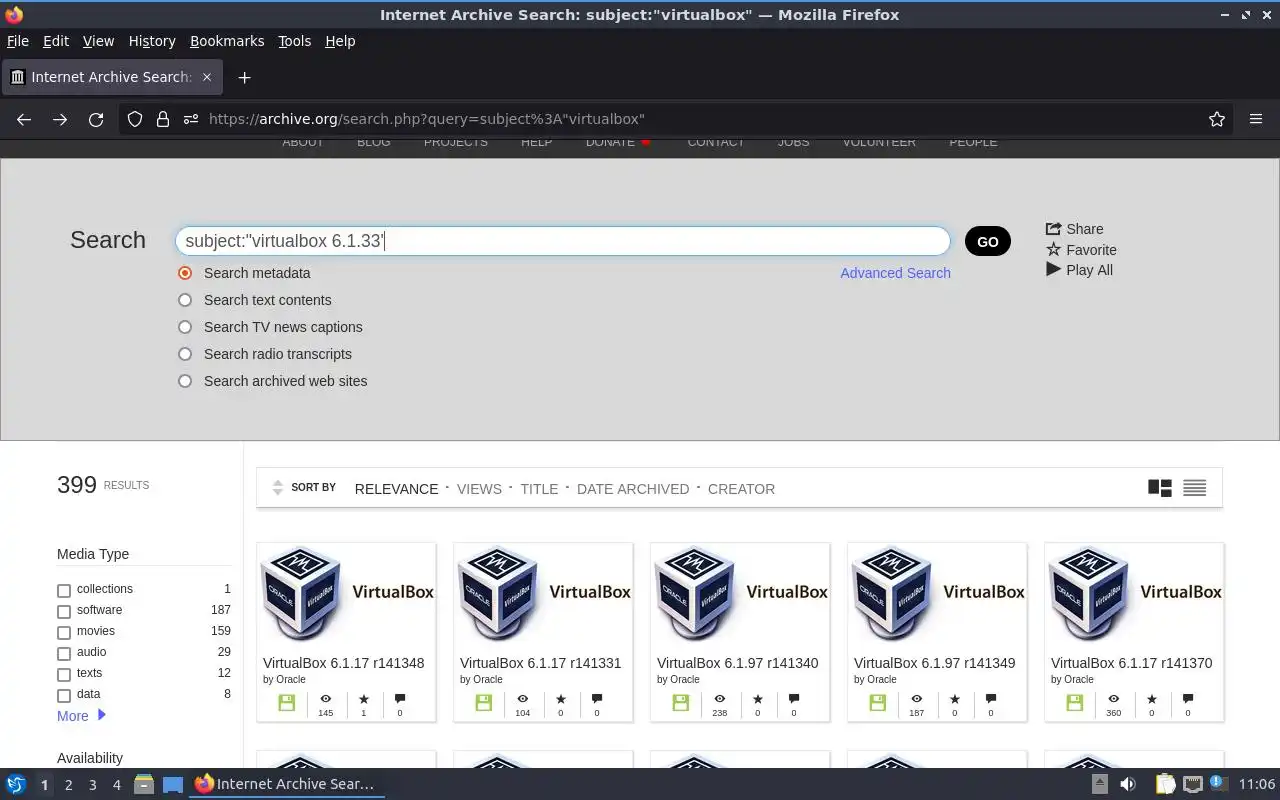
Task: Open the file manager taskbar icon
Action: pos(143,784)
